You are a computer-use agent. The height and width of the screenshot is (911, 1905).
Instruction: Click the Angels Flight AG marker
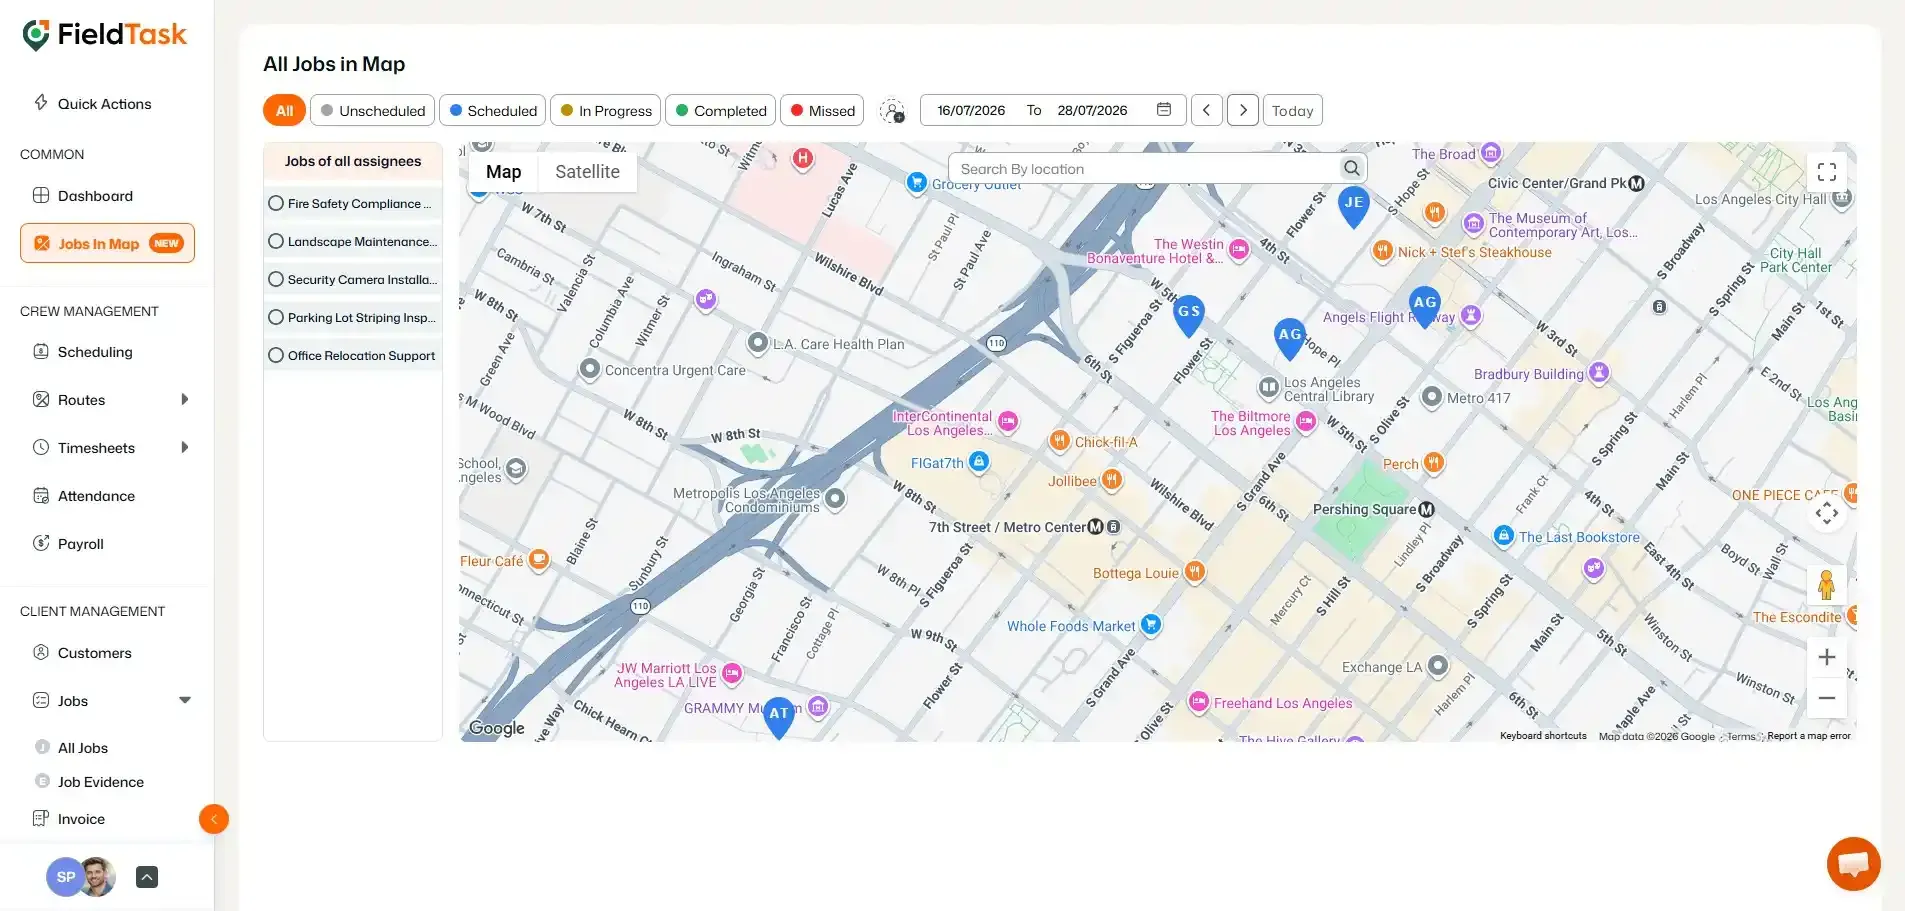click(1424, 306)
